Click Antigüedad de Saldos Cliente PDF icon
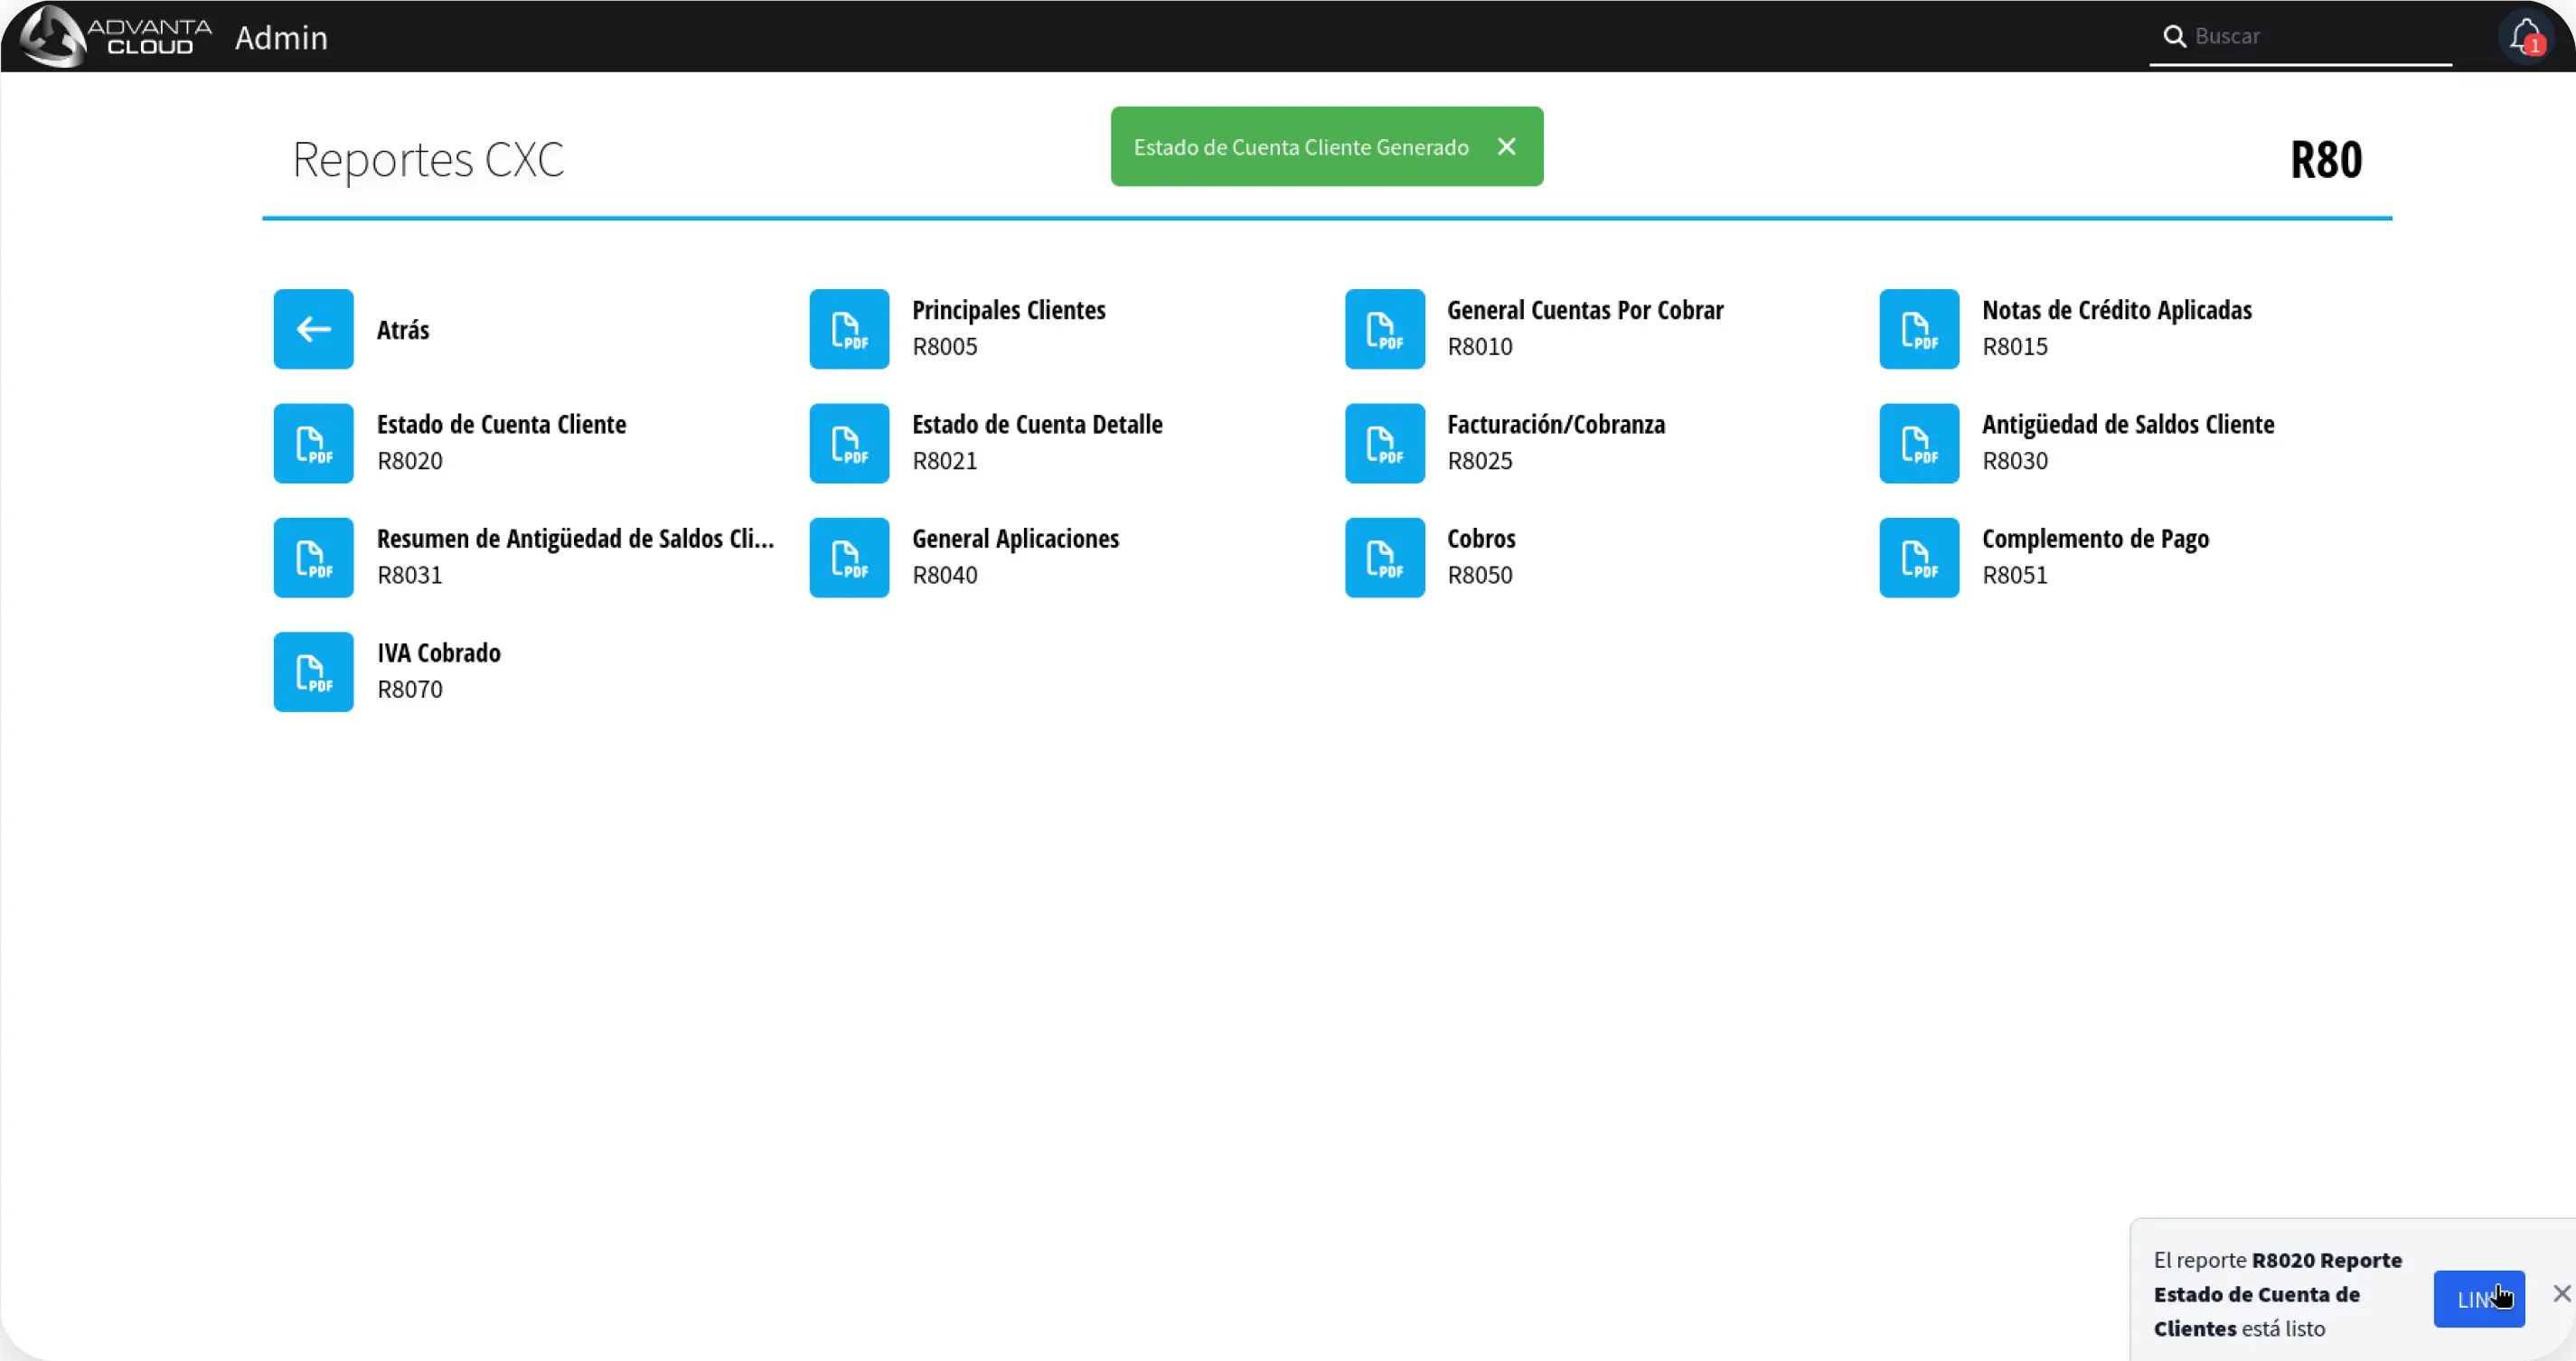This screenshot has width=2576, height=1361. [1918, 443]
